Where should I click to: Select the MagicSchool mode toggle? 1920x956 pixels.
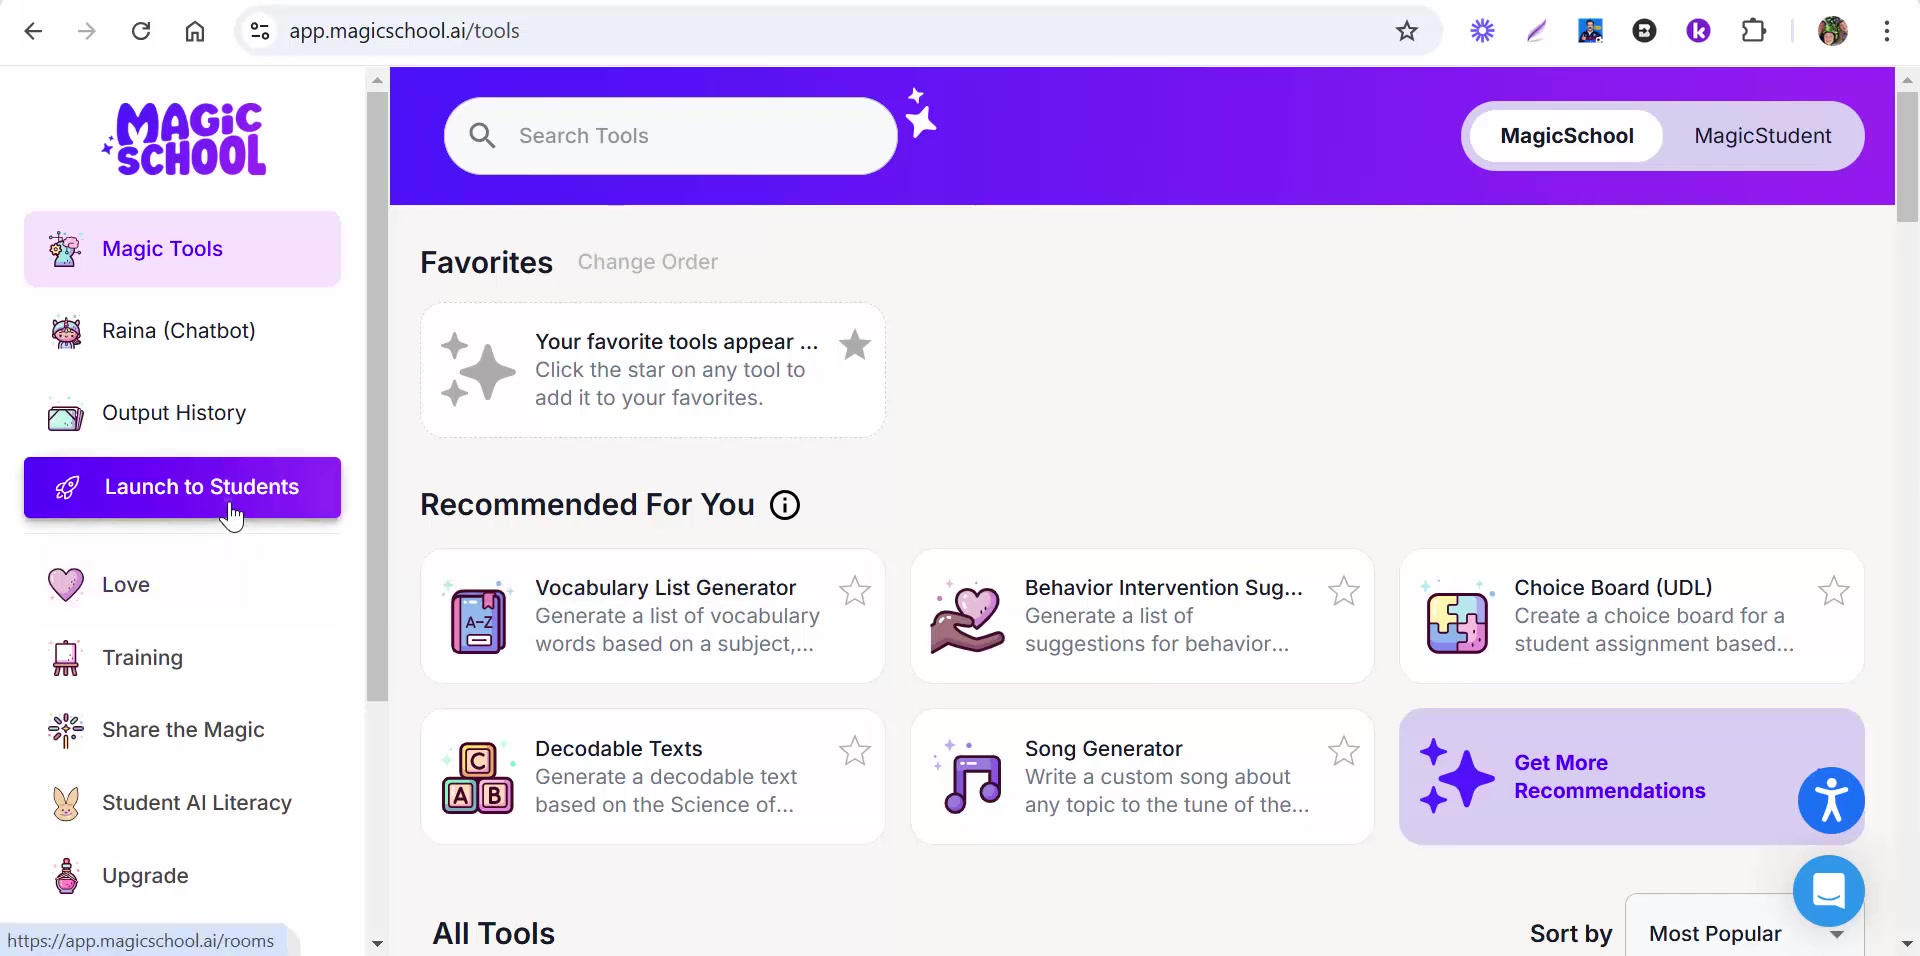pyautogui.click(x=1567, y=136)
